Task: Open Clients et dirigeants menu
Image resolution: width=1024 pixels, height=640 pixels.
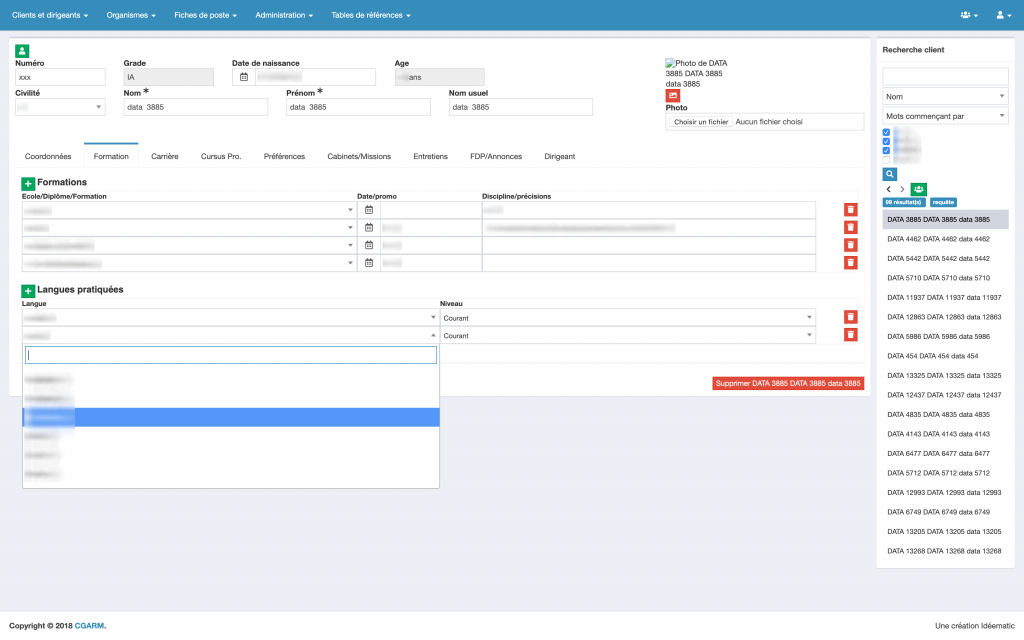Action: pos(50,15)
